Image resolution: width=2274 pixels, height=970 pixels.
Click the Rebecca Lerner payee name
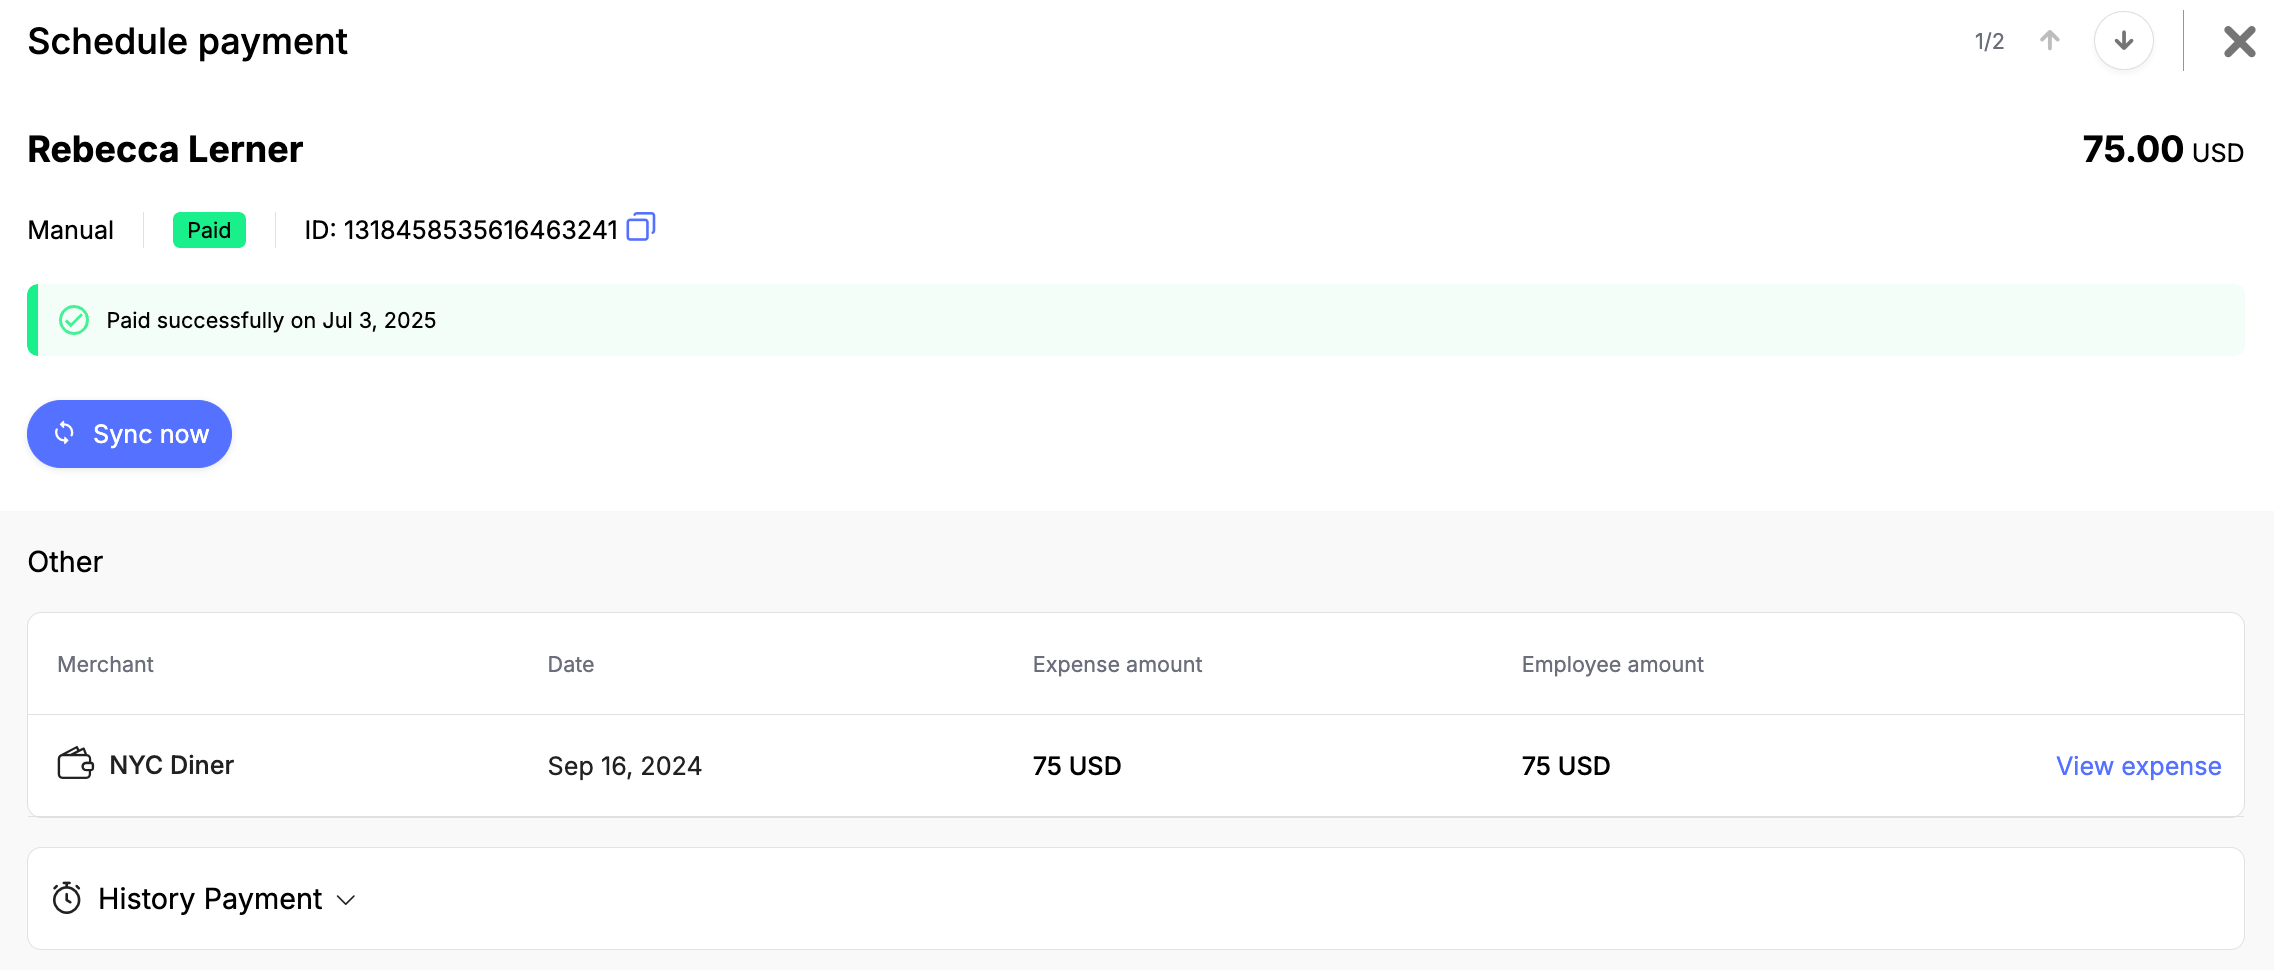pos(165,149)
